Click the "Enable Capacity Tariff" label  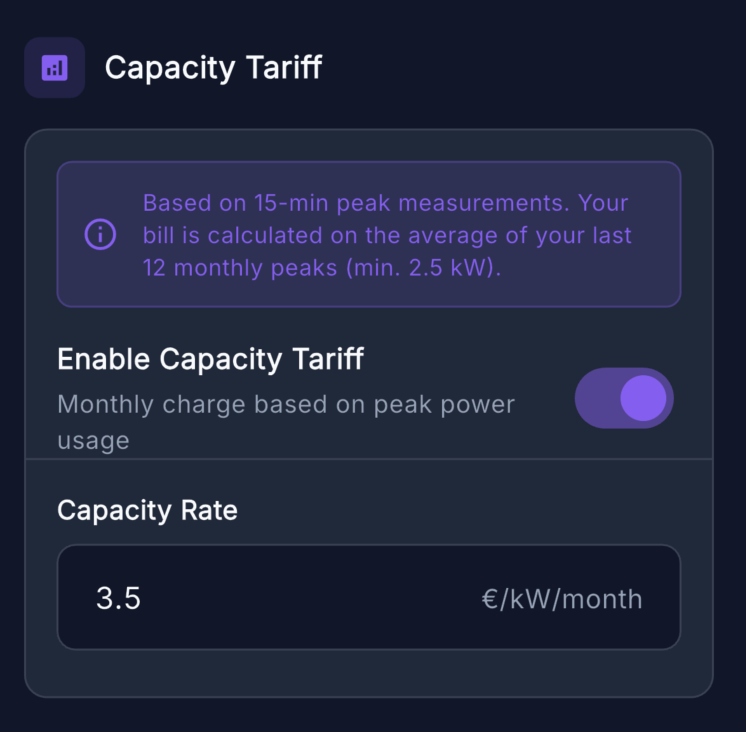pyautogui.click(x=210, y=360)
